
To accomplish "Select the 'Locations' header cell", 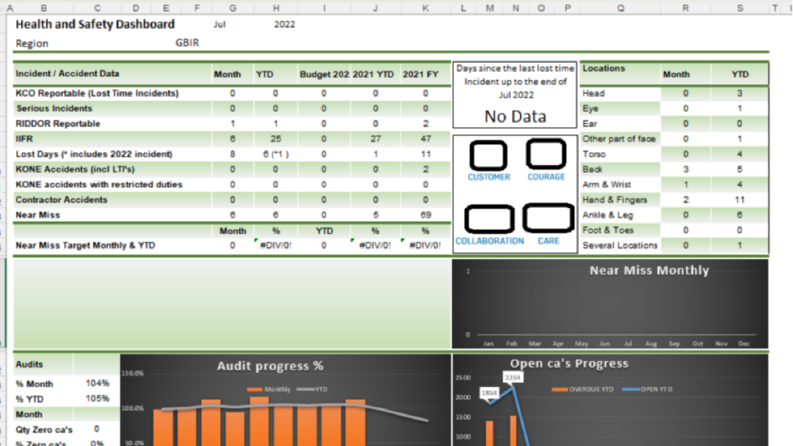I will (604, 68).
